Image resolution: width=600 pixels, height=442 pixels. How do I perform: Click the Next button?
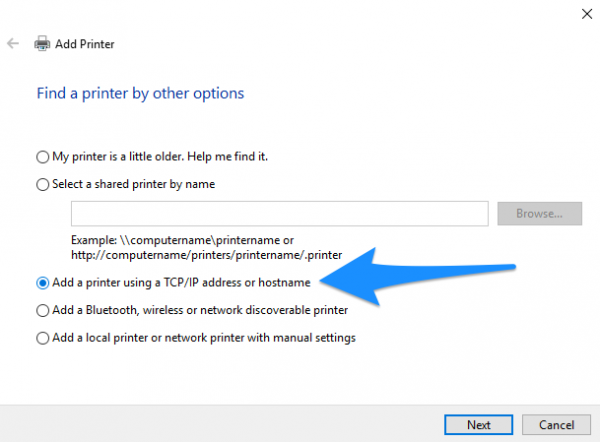coord(478,425)
